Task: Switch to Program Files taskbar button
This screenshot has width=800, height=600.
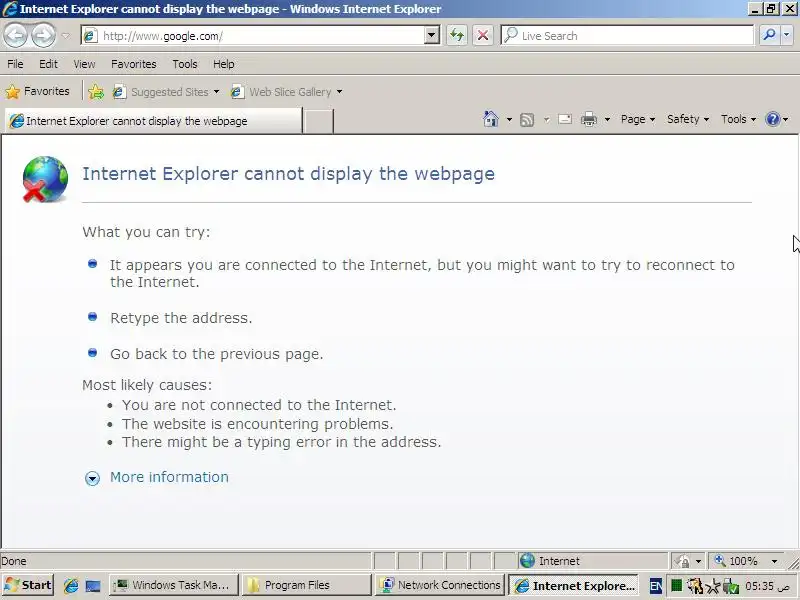Action: (x=306, y=585)
